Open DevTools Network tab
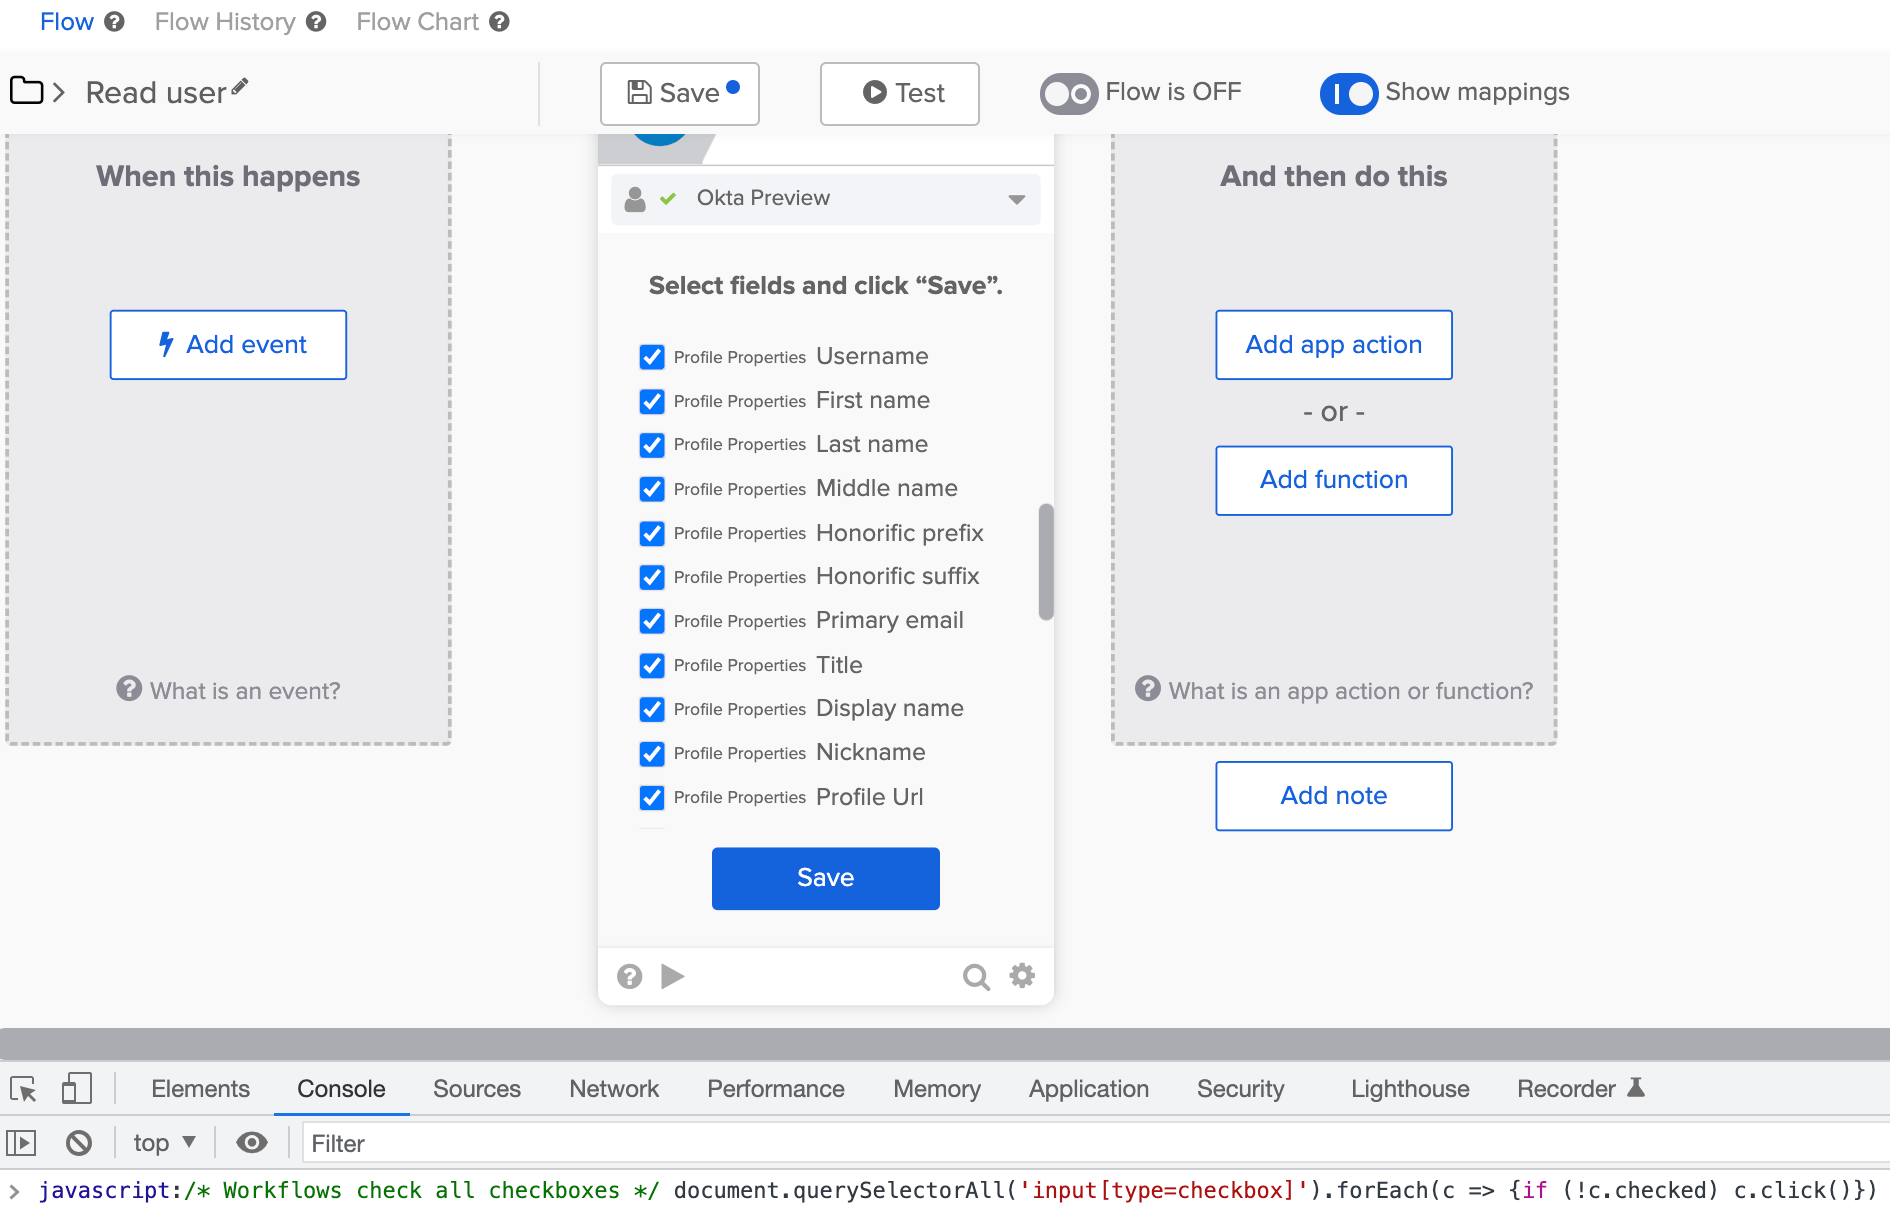The image size is (1890, 1212). pos(614,1089)
